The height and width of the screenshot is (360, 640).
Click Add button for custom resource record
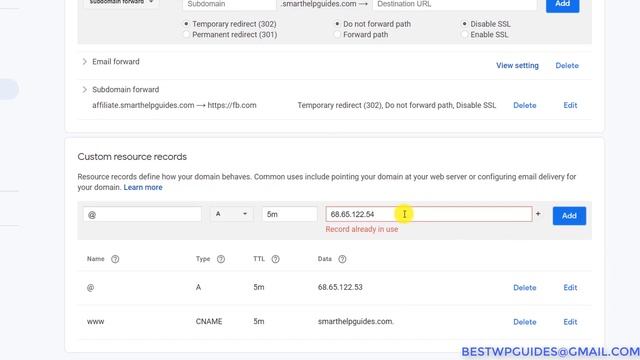pos(569,216)
